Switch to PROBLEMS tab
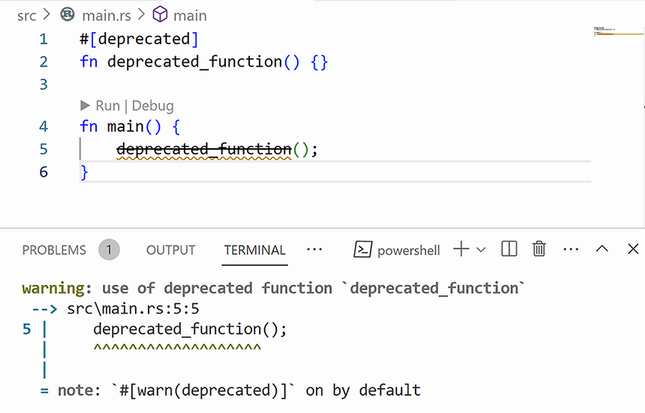 click(54, 250)
